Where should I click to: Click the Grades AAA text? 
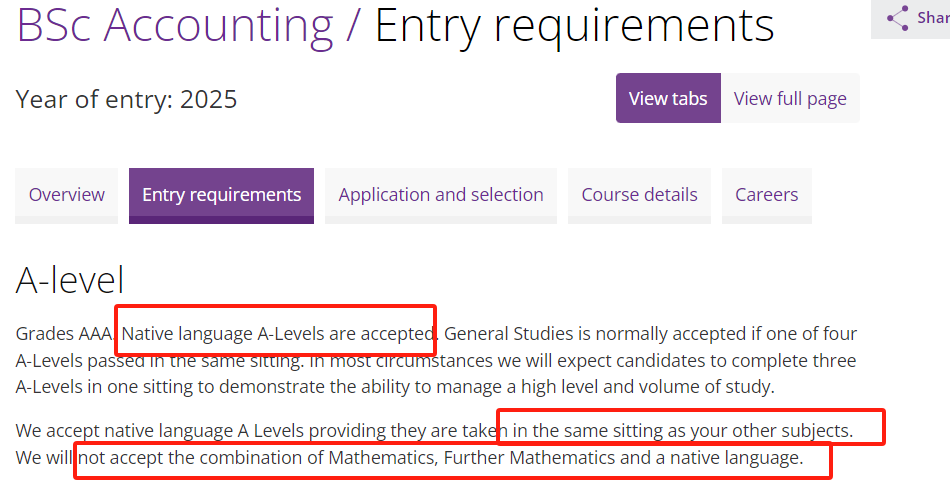coord(65,334)
